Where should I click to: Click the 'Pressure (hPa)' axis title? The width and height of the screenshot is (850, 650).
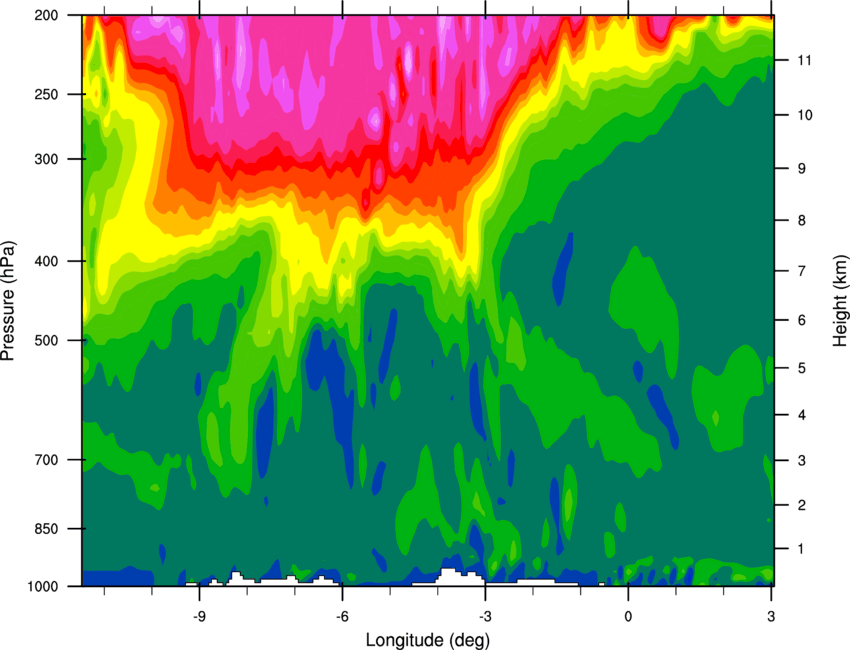(8, 301)
